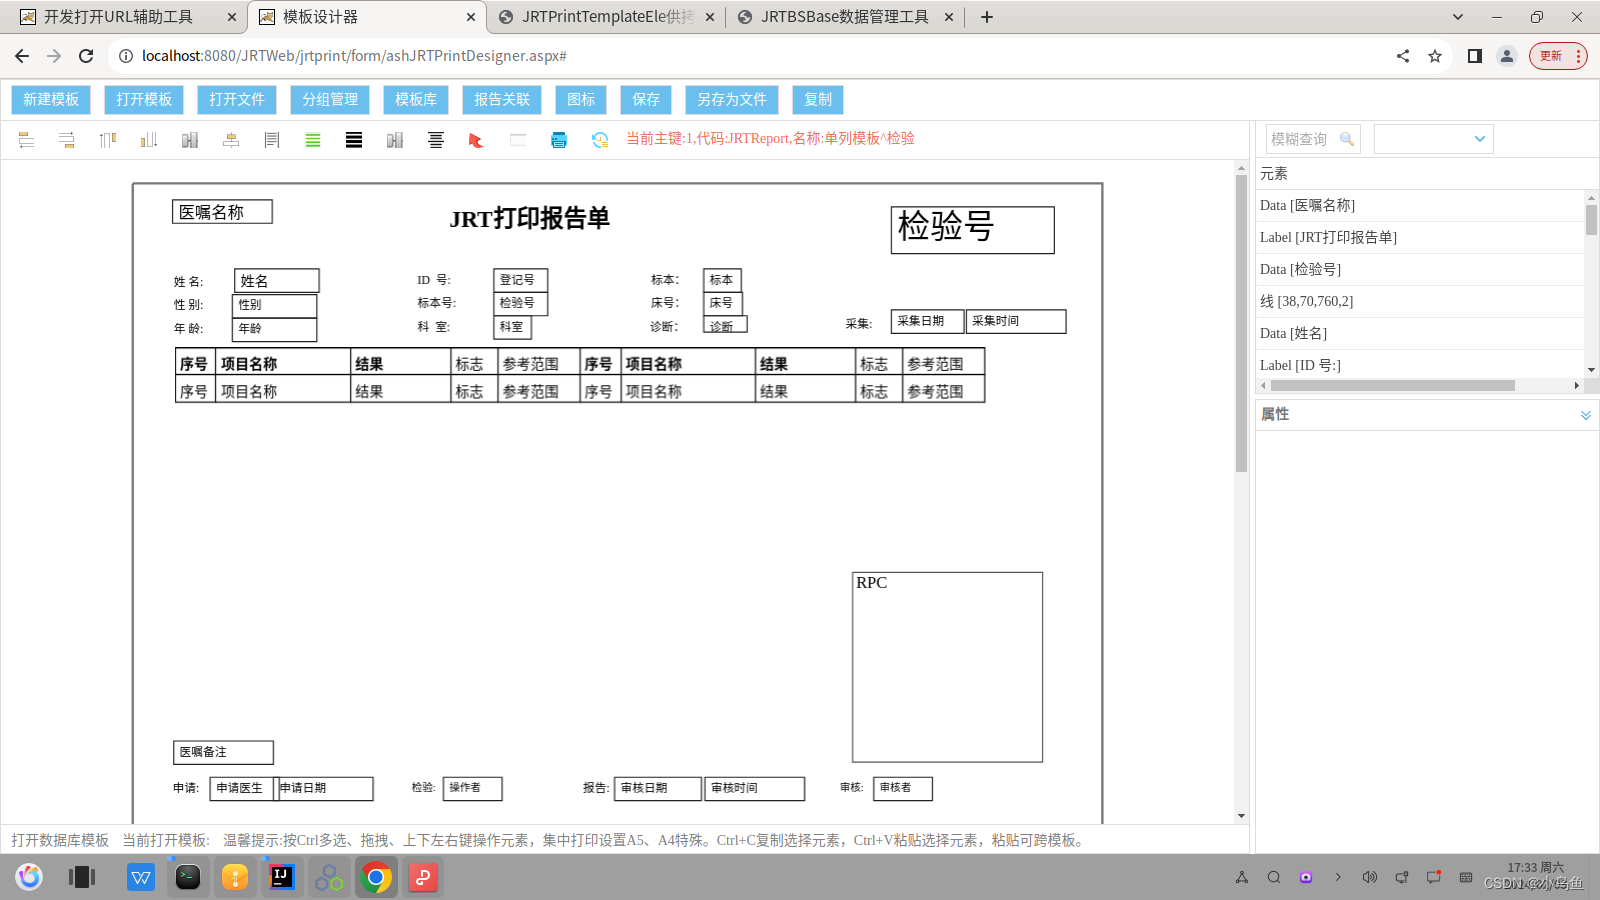Click gray columns icon beside black lines icon
The width and height of the screenshot is (1600, 900).
pos(395,140)
